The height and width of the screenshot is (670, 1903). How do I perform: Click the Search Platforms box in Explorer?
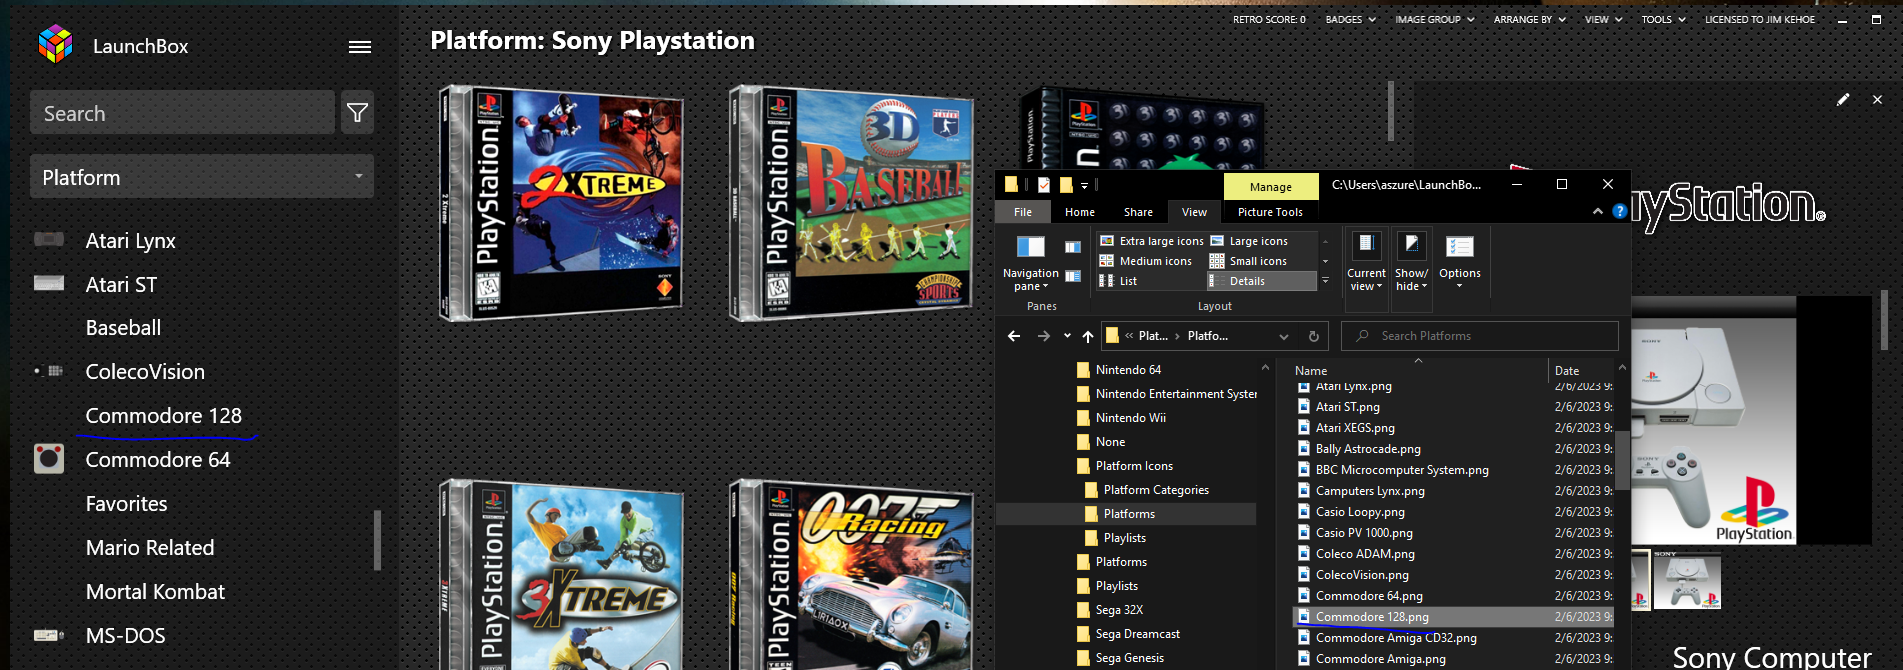(x=1480, y=336)
